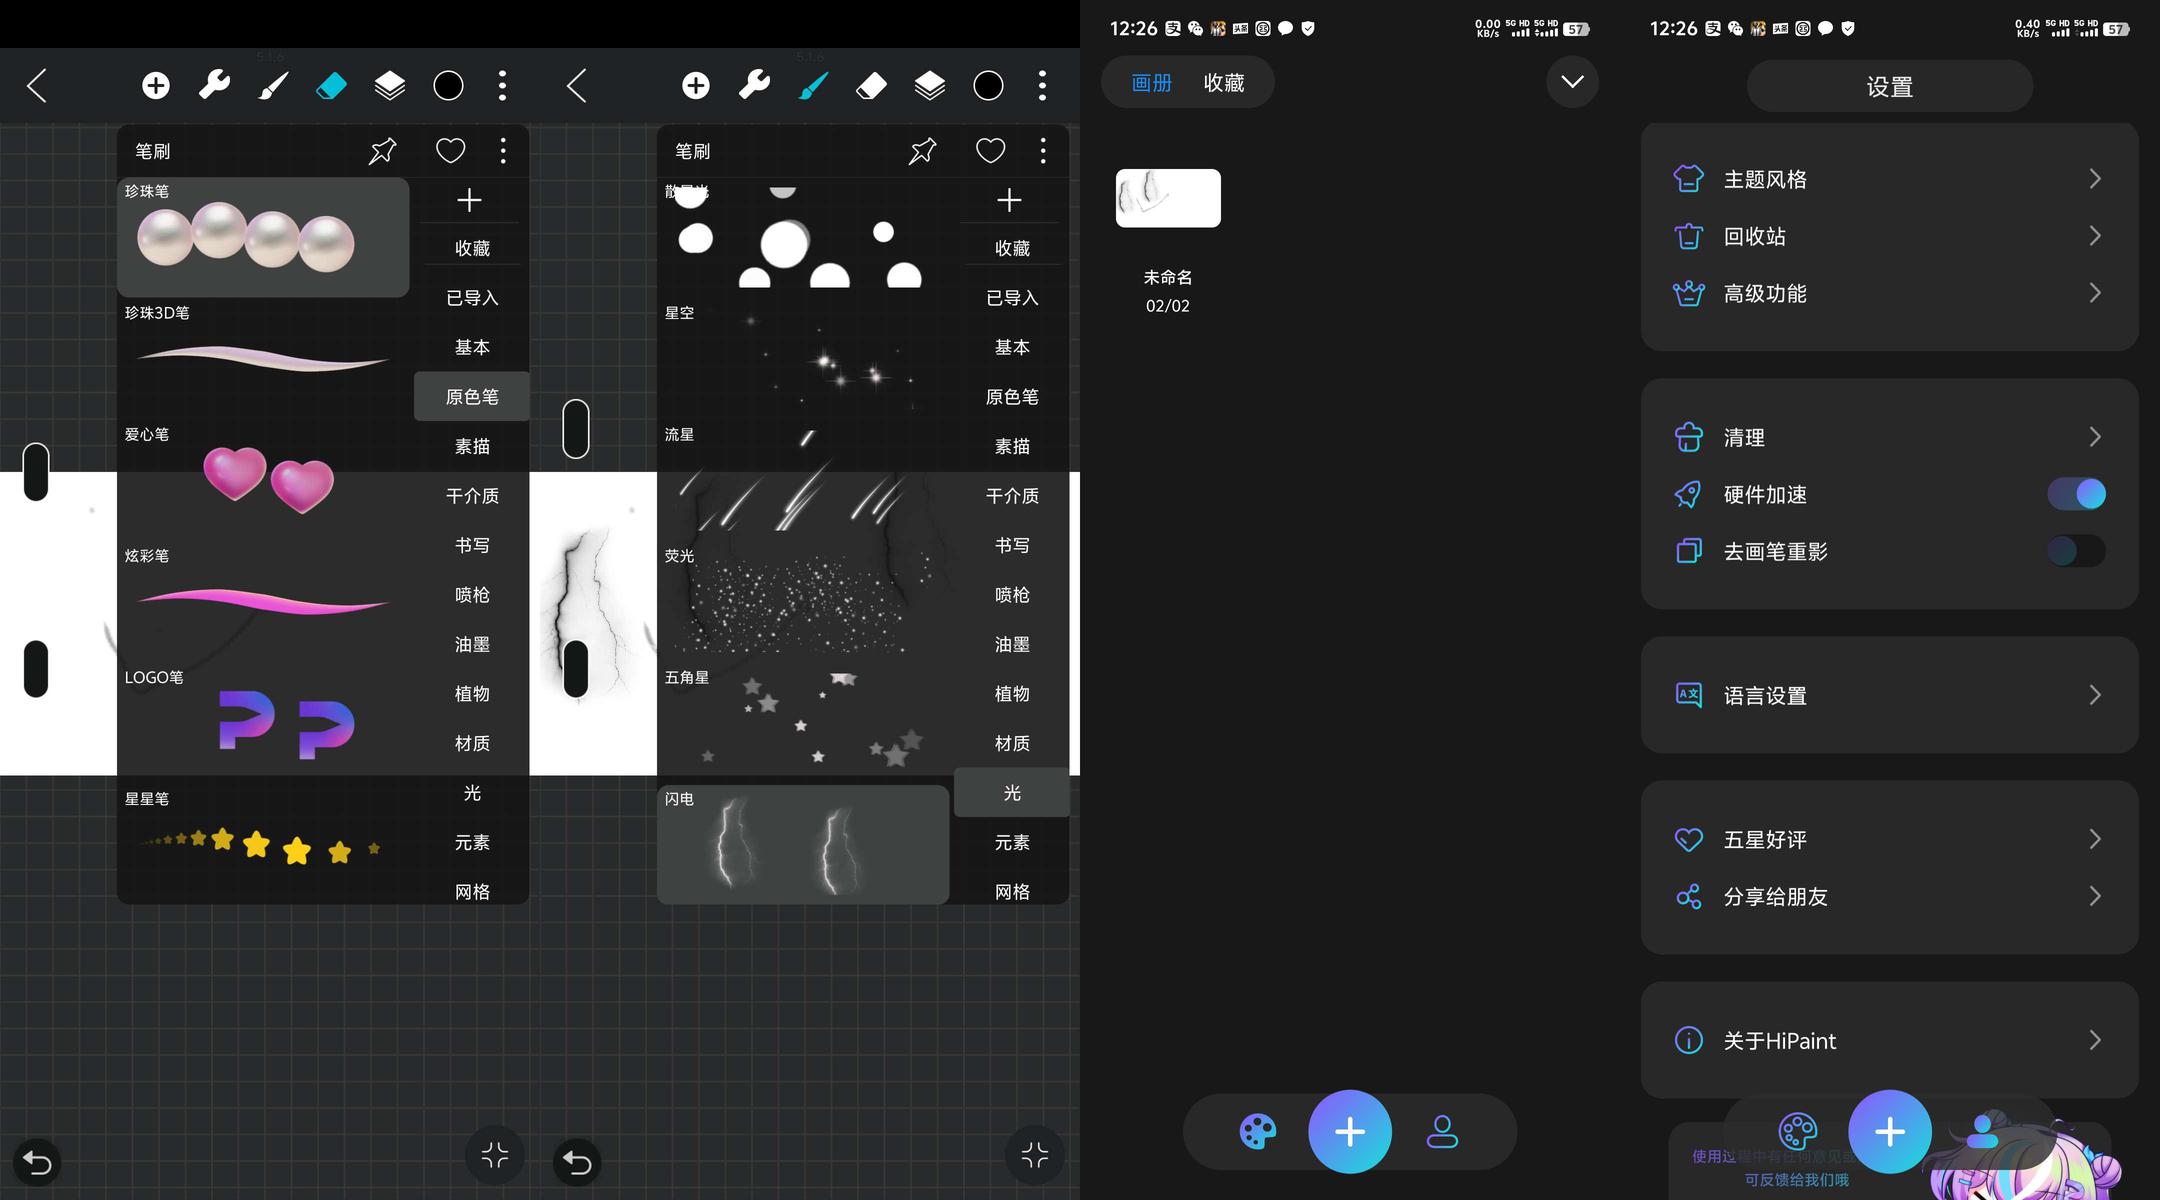
Task: Switch to 收藏 tab in gallery
Action: point(1223,83)
